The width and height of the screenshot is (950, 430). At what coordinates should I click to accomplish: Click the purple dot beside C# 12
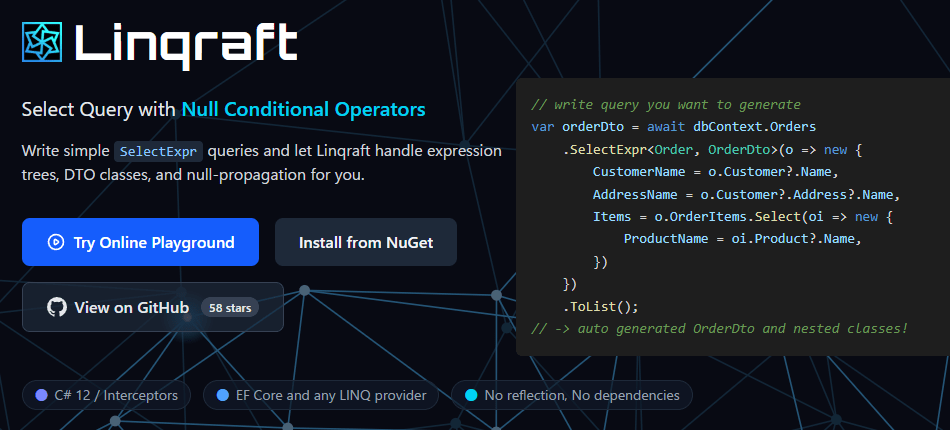point(42,395)
